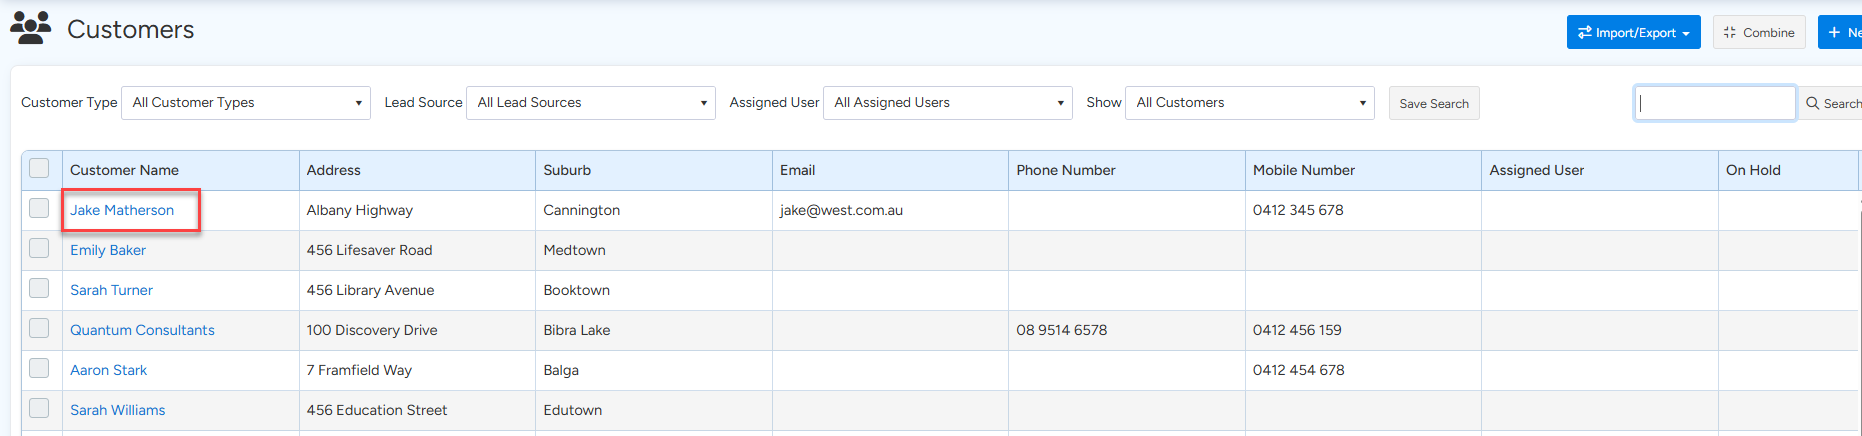The image size is (1862, 436).
Task: Tick the Quantum Consultants row checkbox
Action: (x=39, y=329)
